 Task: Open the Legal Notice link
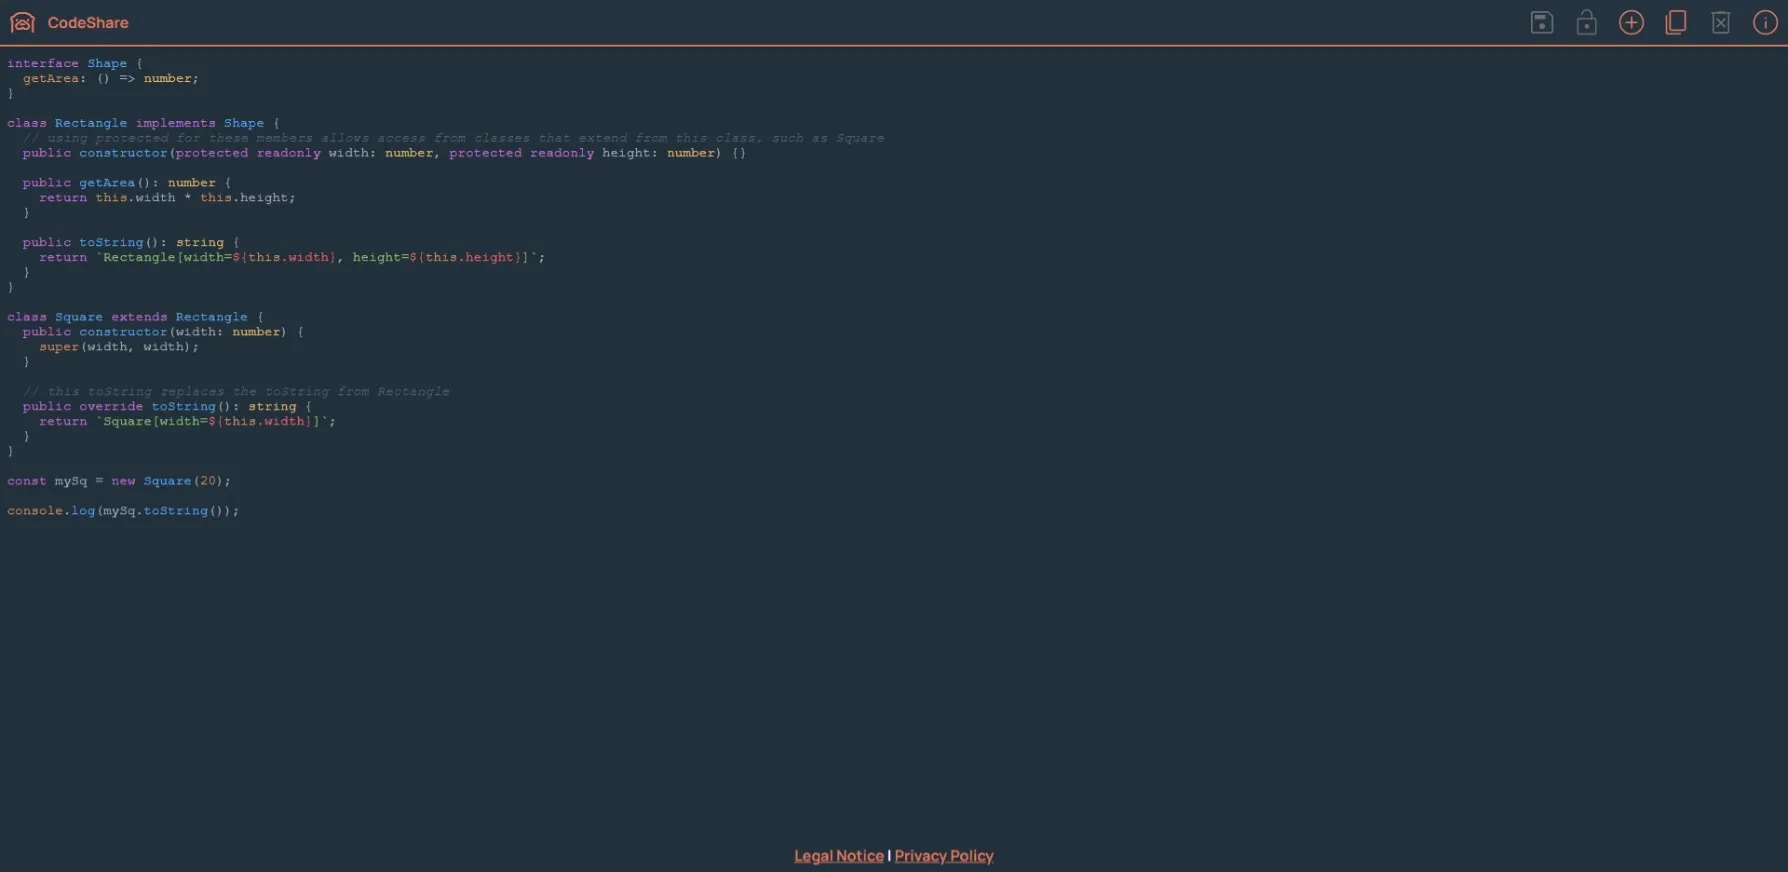point(839,856)
